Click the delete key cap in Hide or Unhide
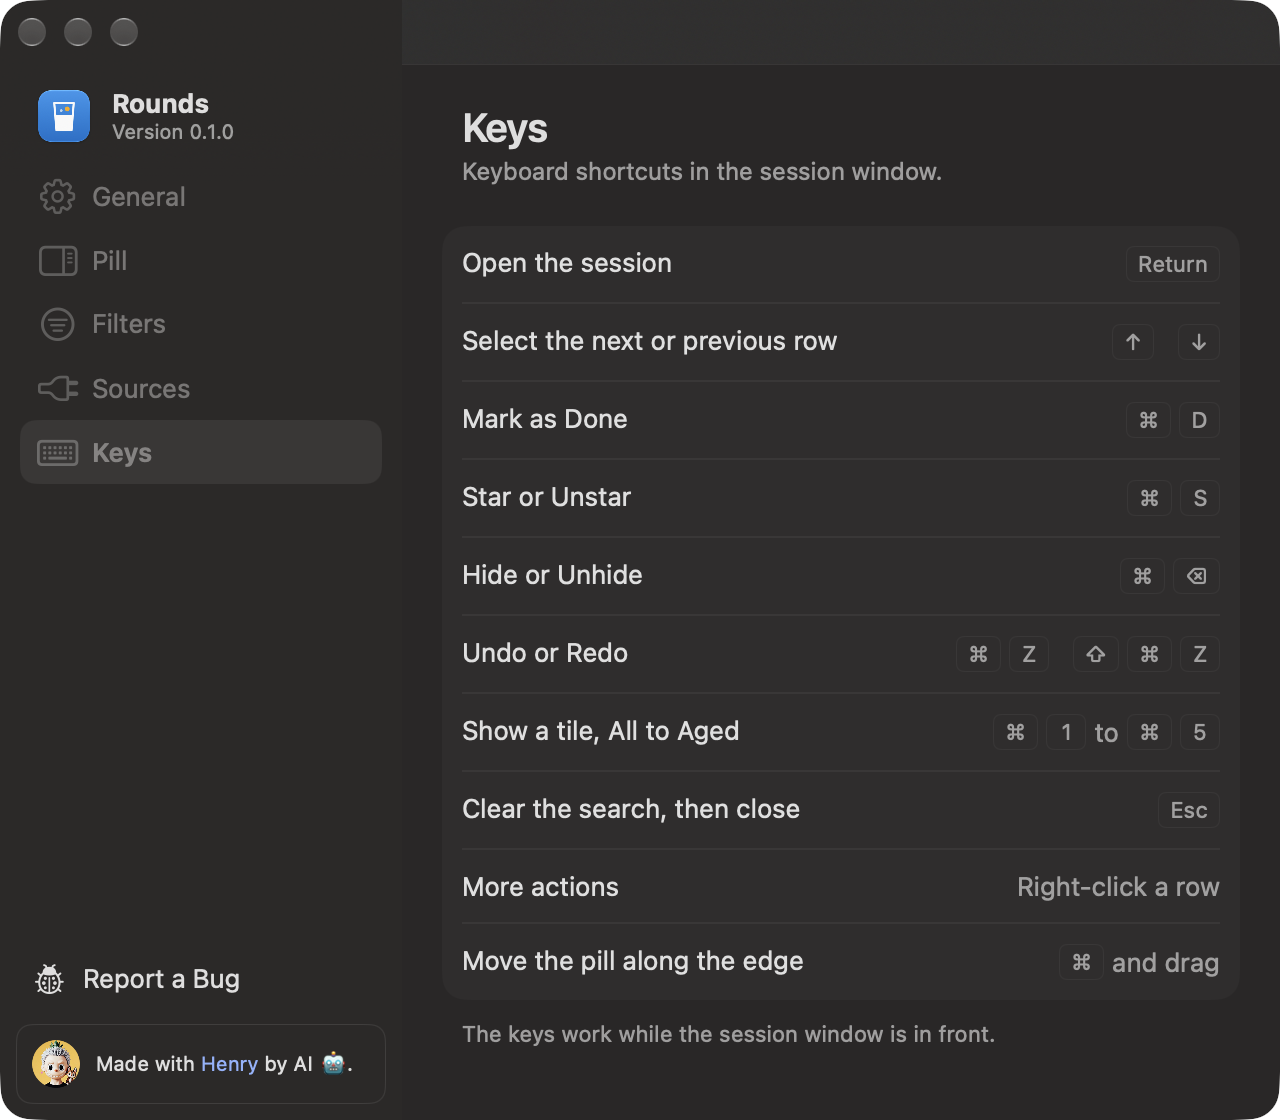 1196,576
